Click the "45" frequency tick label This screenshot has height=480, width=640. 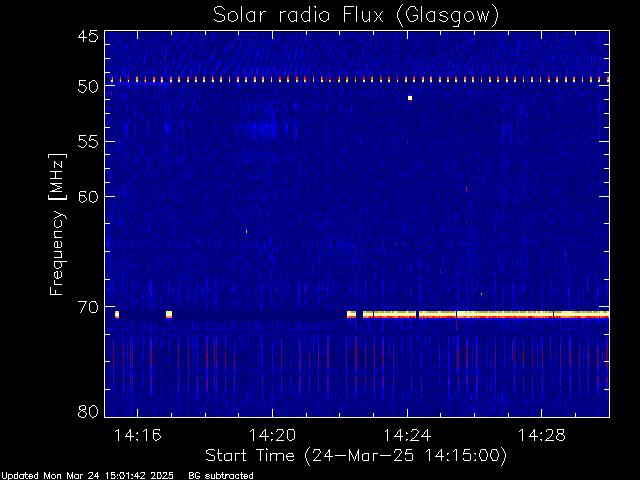(x=88, y=36)
